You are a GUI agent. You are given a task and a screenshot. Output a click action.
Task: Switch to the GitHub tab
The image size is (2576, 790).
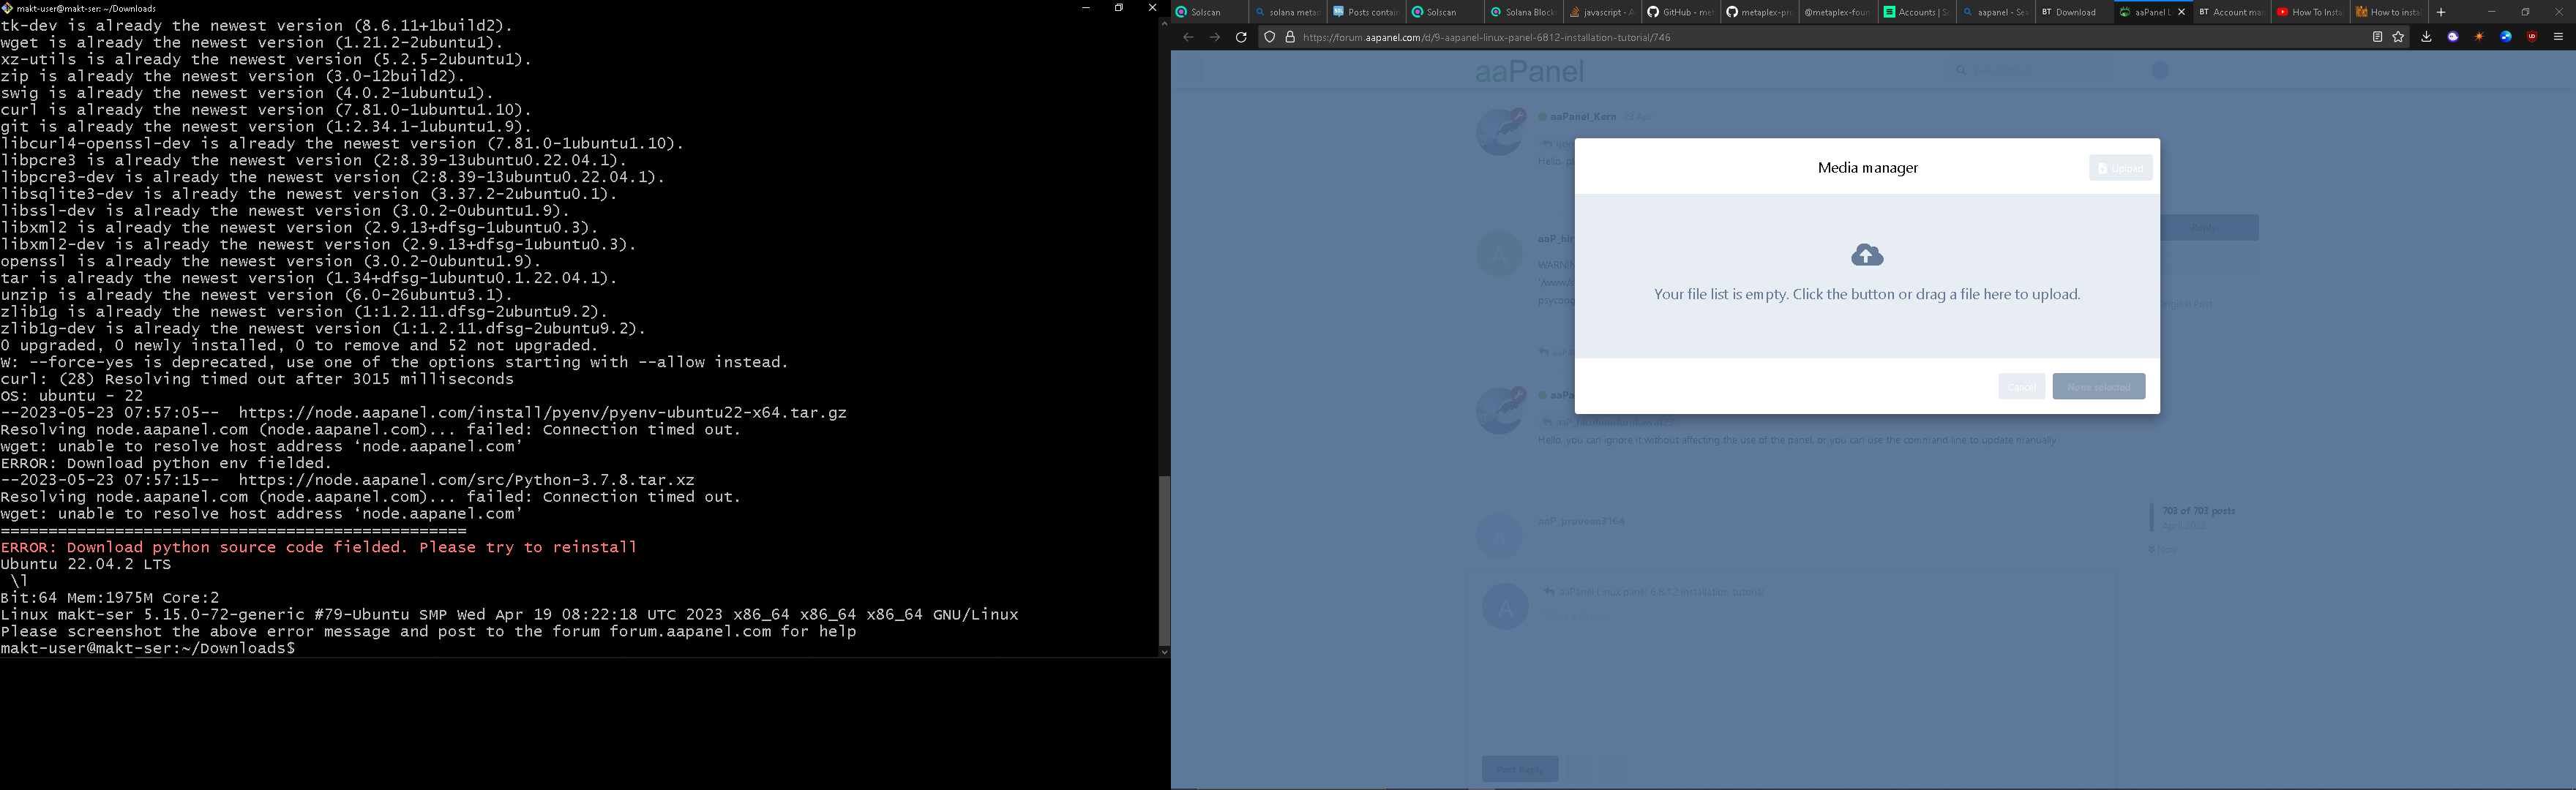point(1679,12)
